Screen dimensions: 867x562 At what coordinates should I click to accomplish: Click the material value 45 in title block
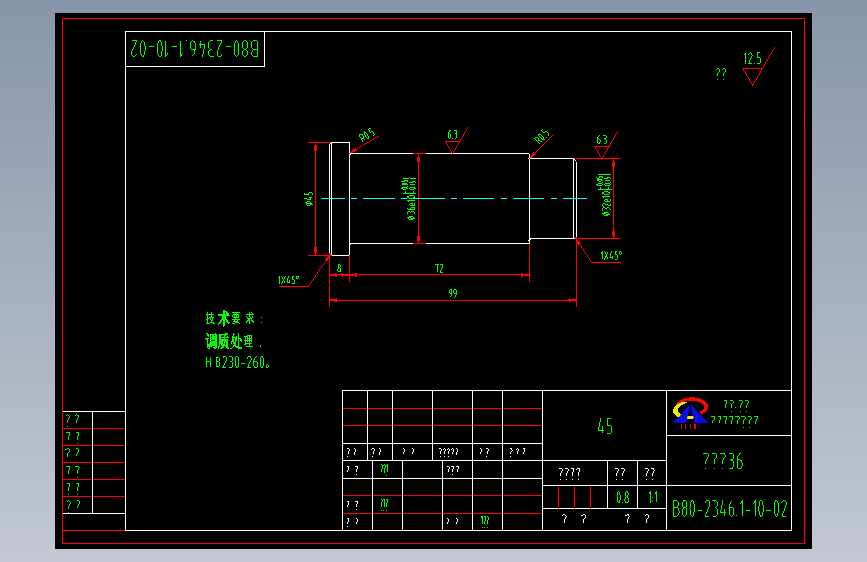pos(605,426)
